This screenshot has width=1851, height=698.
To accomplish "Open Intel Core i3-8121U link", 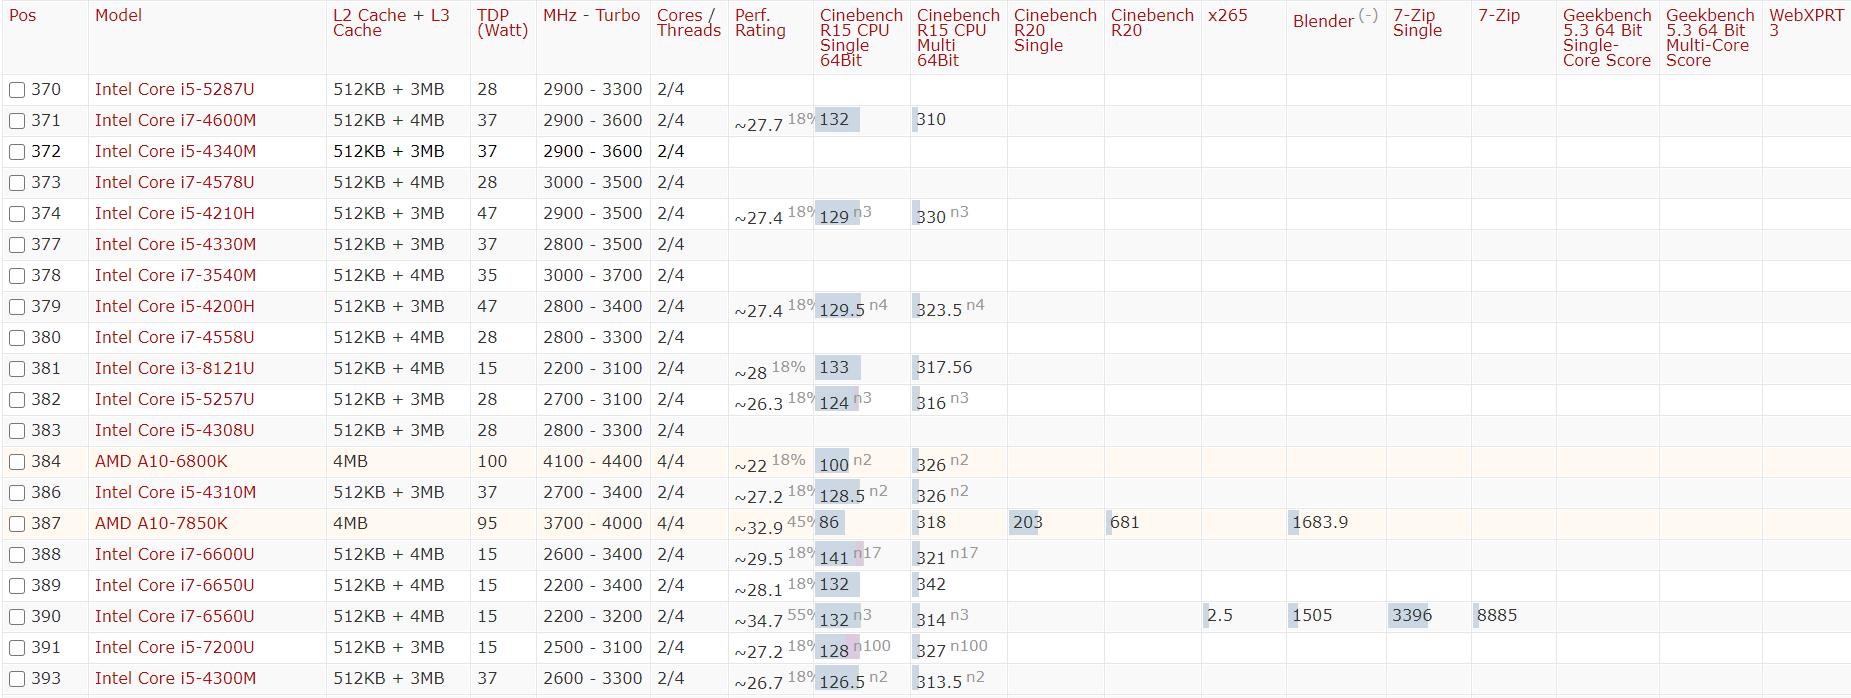I will pos(174,368).
